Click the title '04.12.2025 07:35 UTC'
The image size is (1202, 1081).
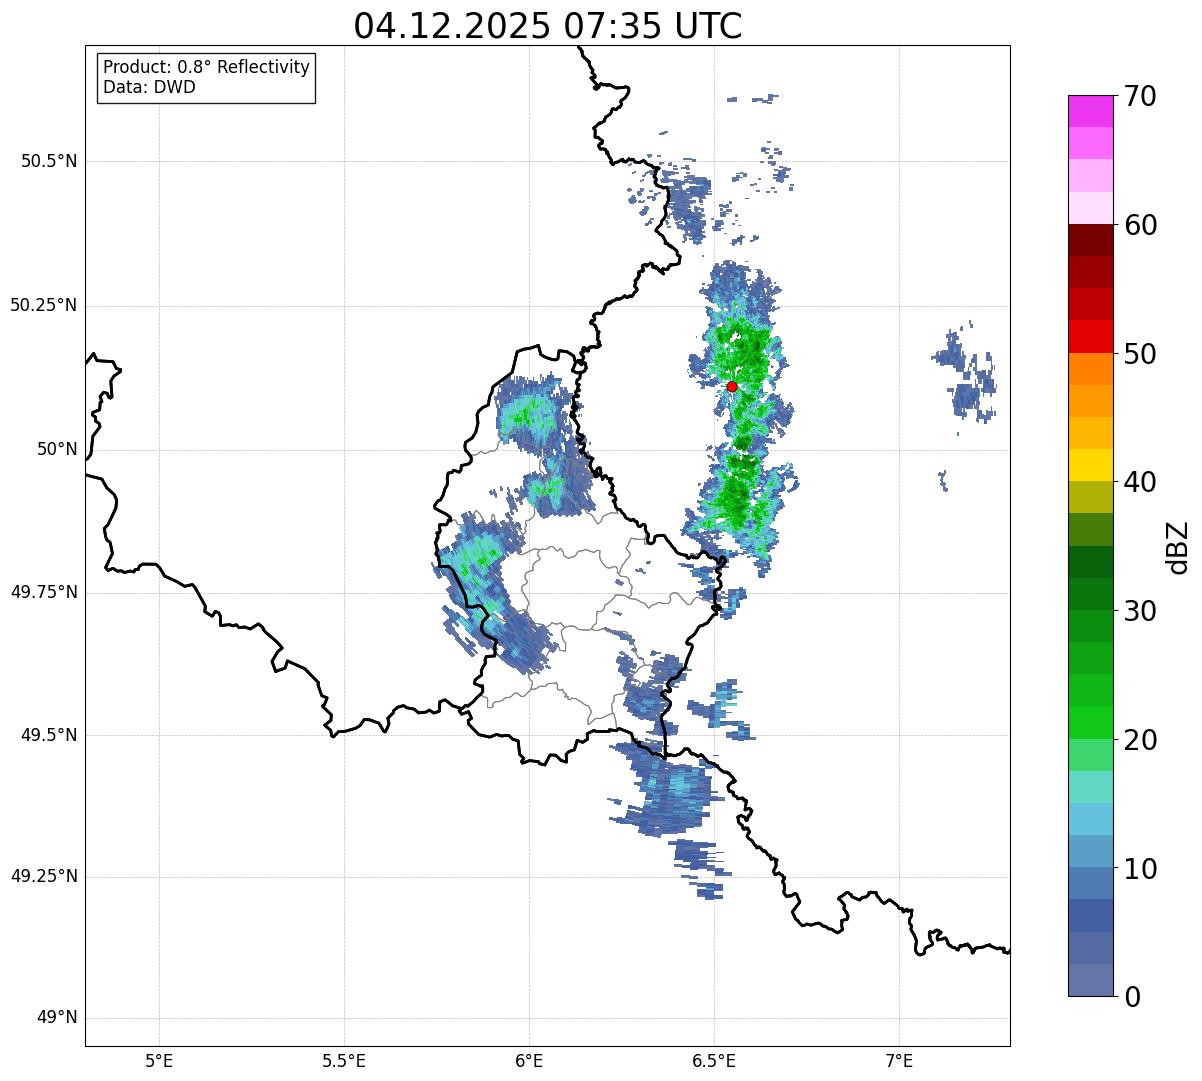point(548,26)
